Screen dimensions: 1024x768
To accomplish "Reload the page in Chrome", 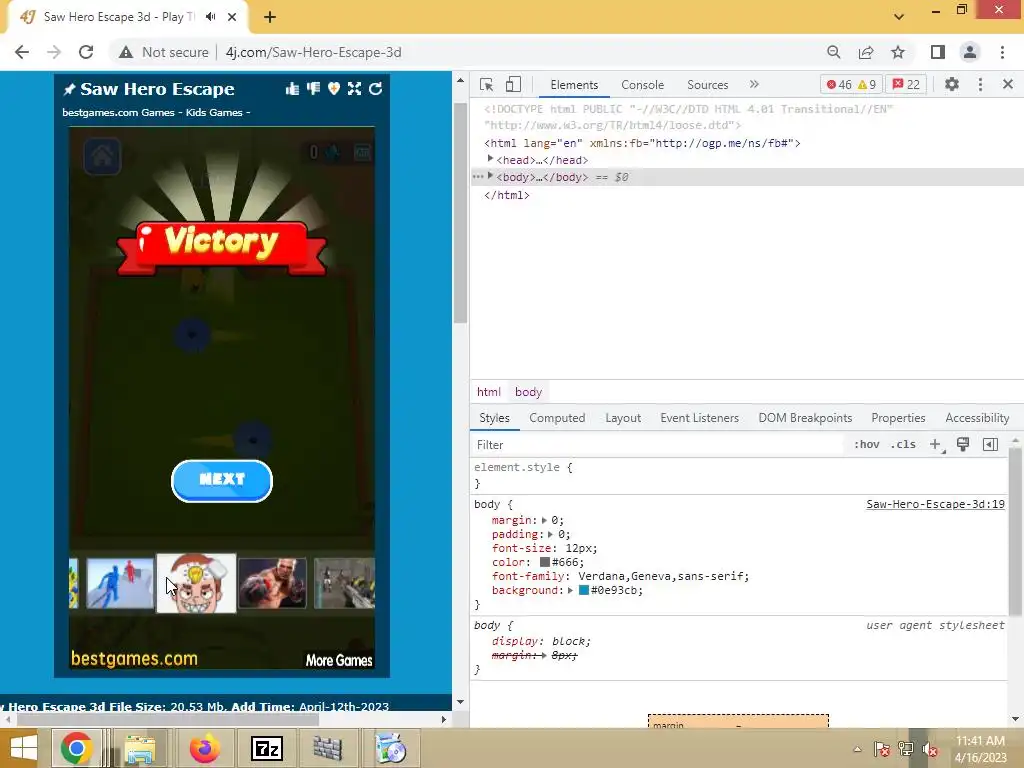I will pyautogui.click(x=86, y=52).
